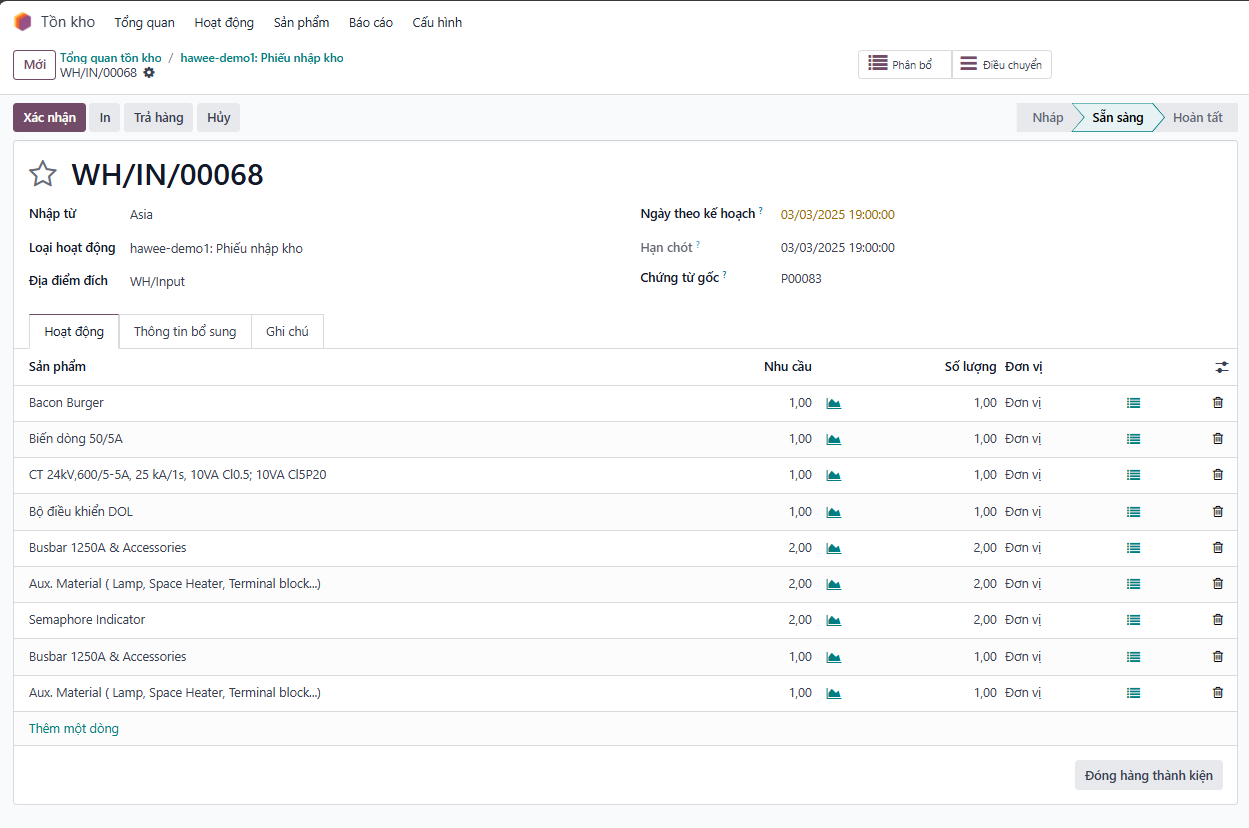Open the Ngày theo kế hoạch date field
Image resolution: width=1249 pixels, height=828 pixels.
[x=838, y=214]
